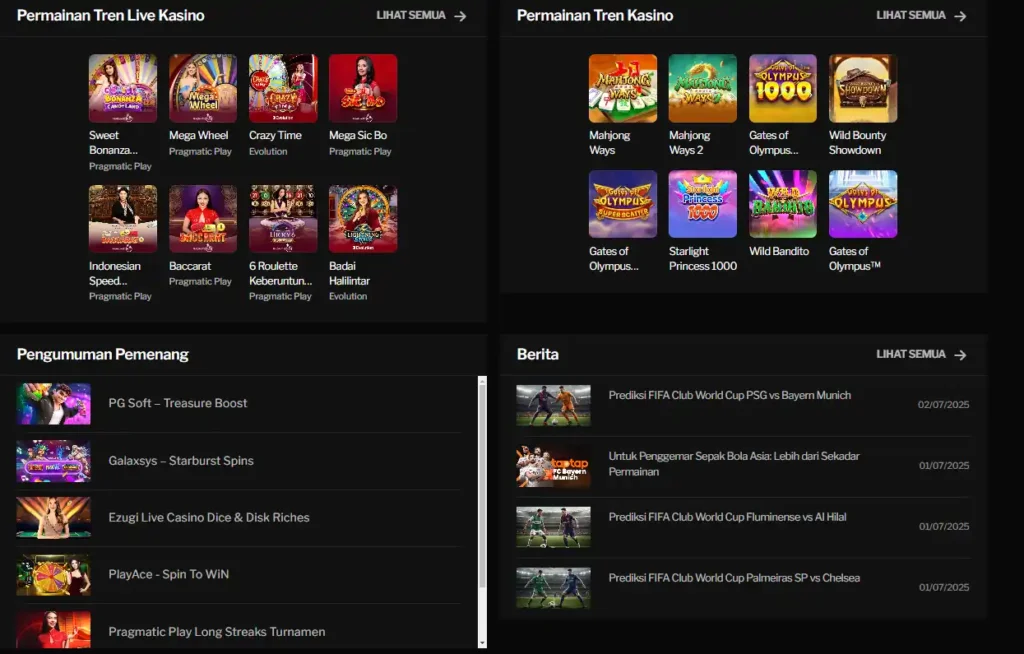Click the winners list scrollbar thumb
Screen dimensions: 1024x654
[483, 487]
